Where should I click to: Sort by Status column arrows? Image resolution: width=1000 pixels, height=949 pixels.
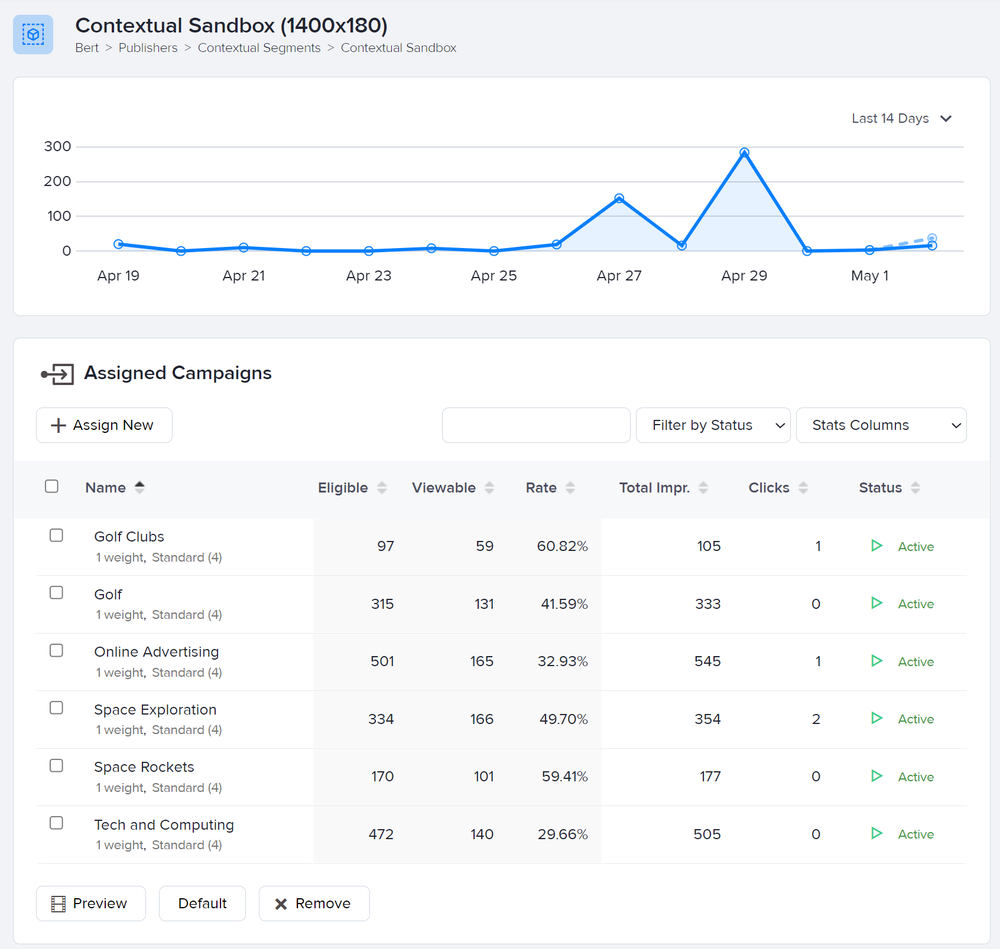(915, 488)
